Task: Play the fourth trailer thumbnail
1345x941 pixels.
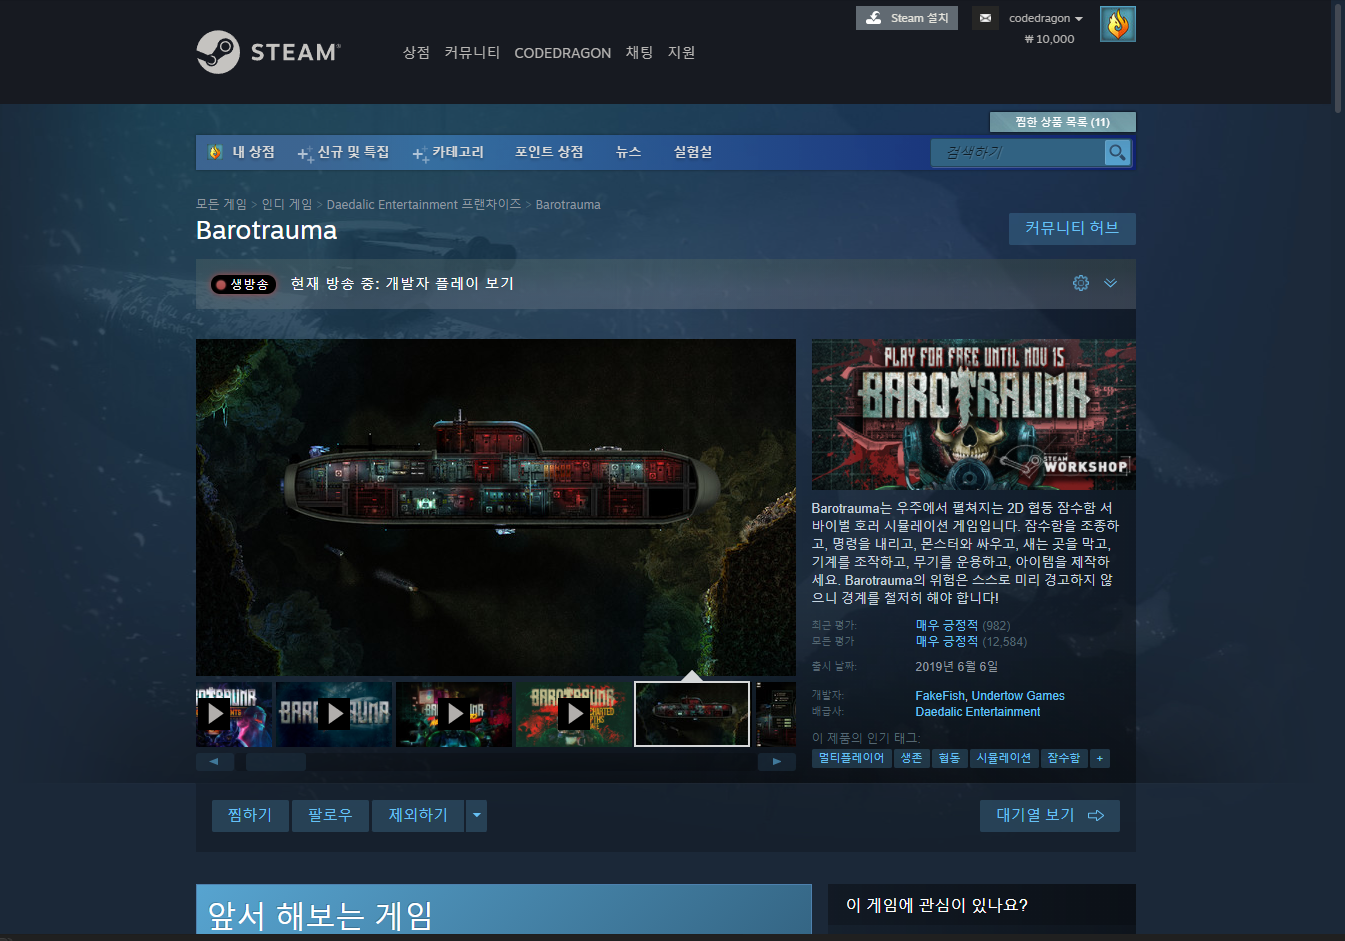Action: pos(574,714)
